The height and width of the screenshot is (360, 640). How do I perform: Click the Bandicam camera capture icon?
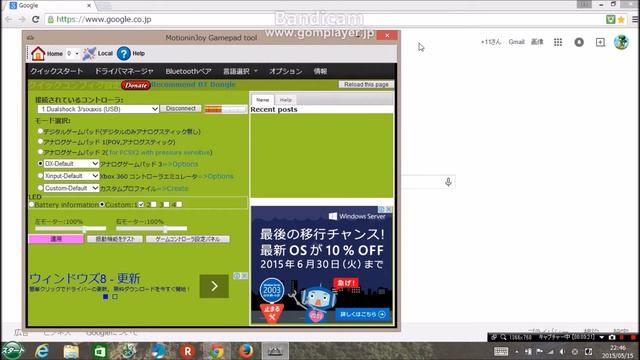pos(611,337)
